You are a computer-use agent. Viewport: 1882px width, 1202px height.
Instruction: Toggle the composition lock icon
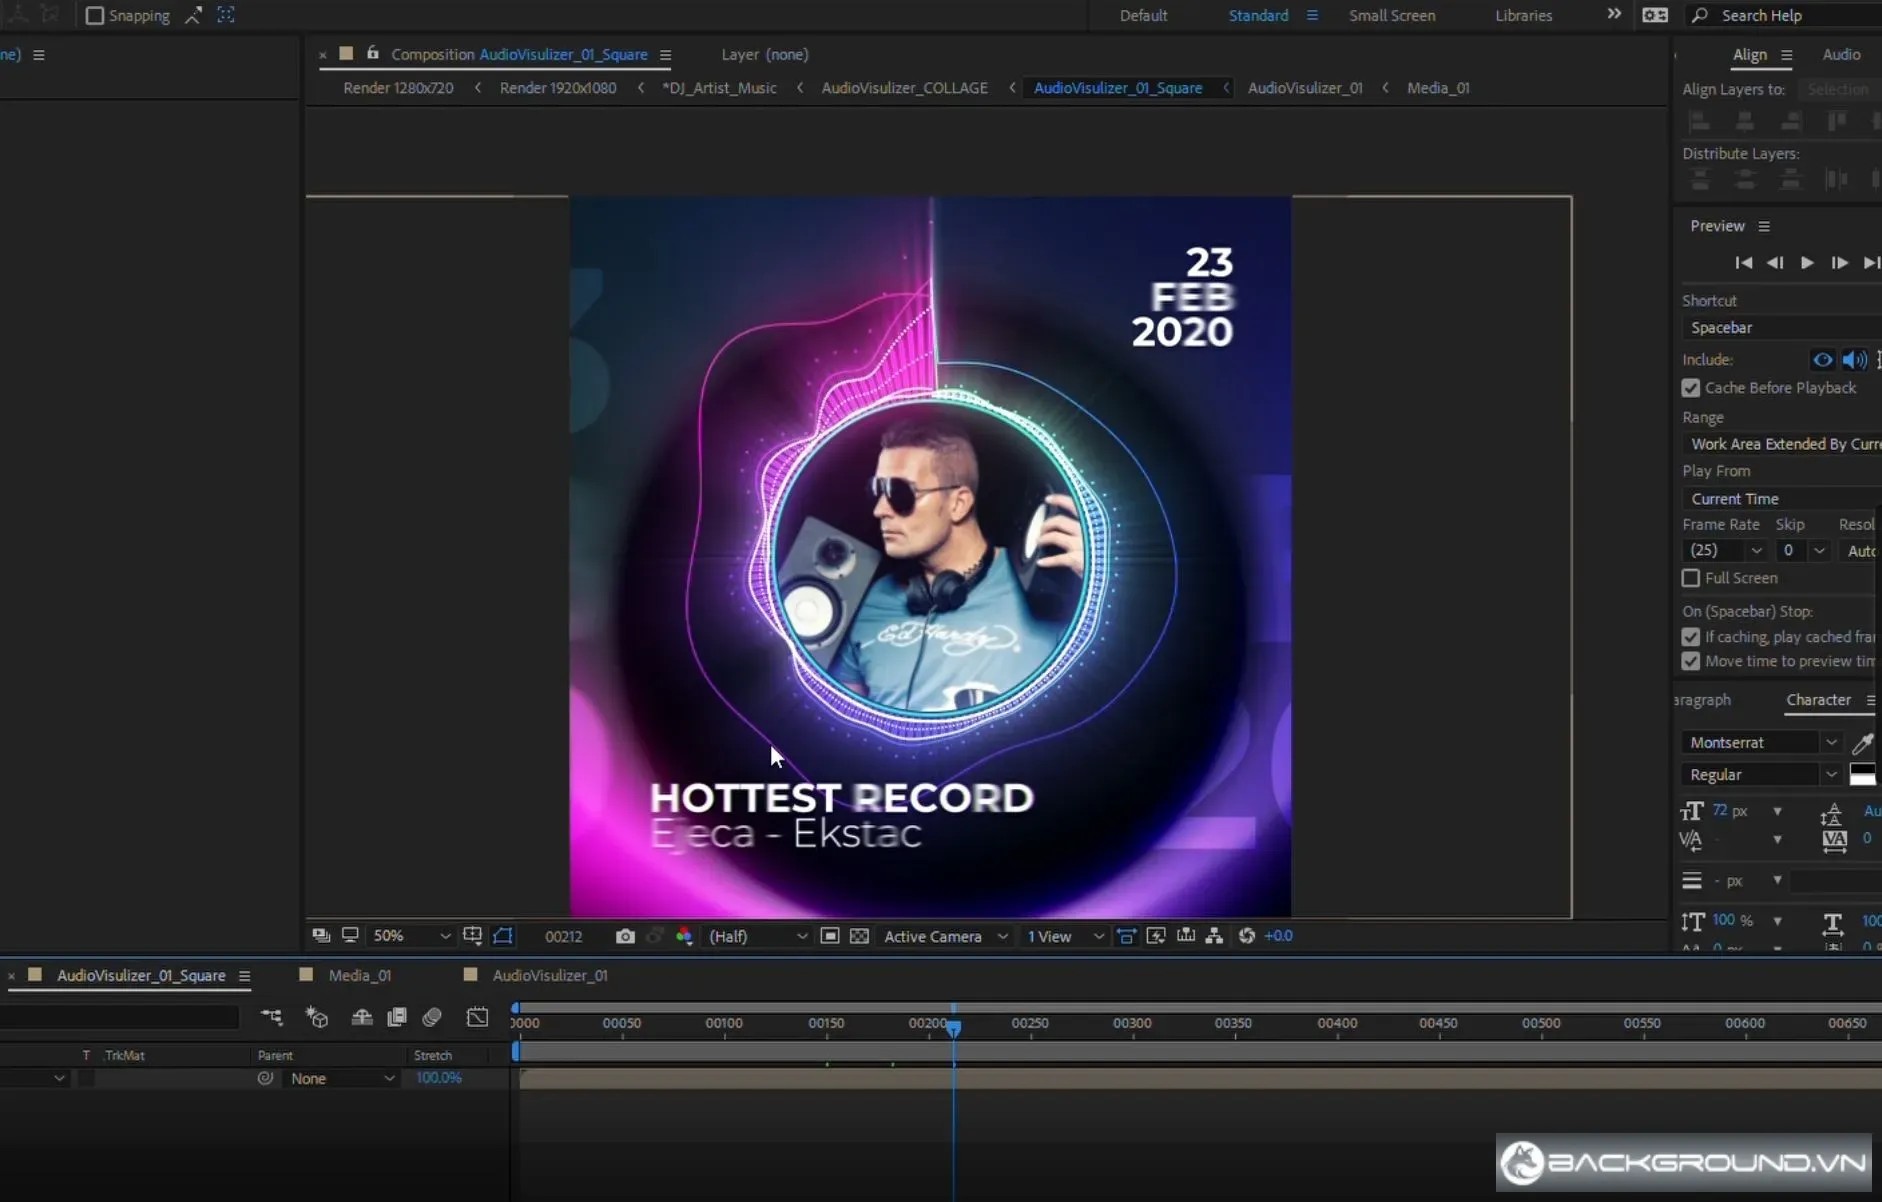373,53
